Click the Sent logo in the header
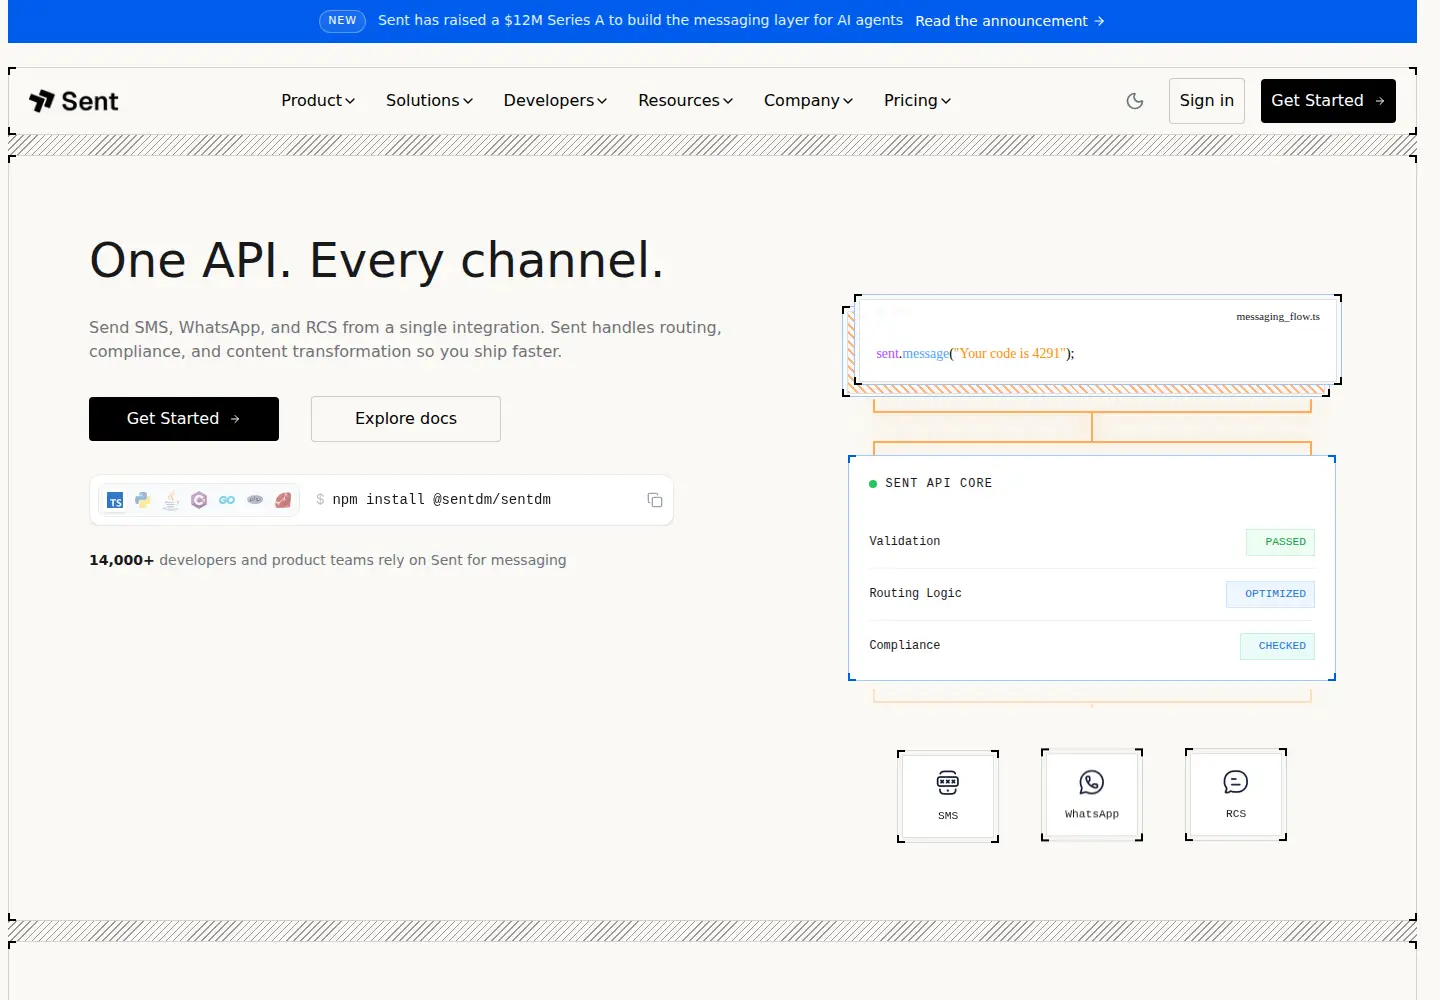 coord(74,101)
